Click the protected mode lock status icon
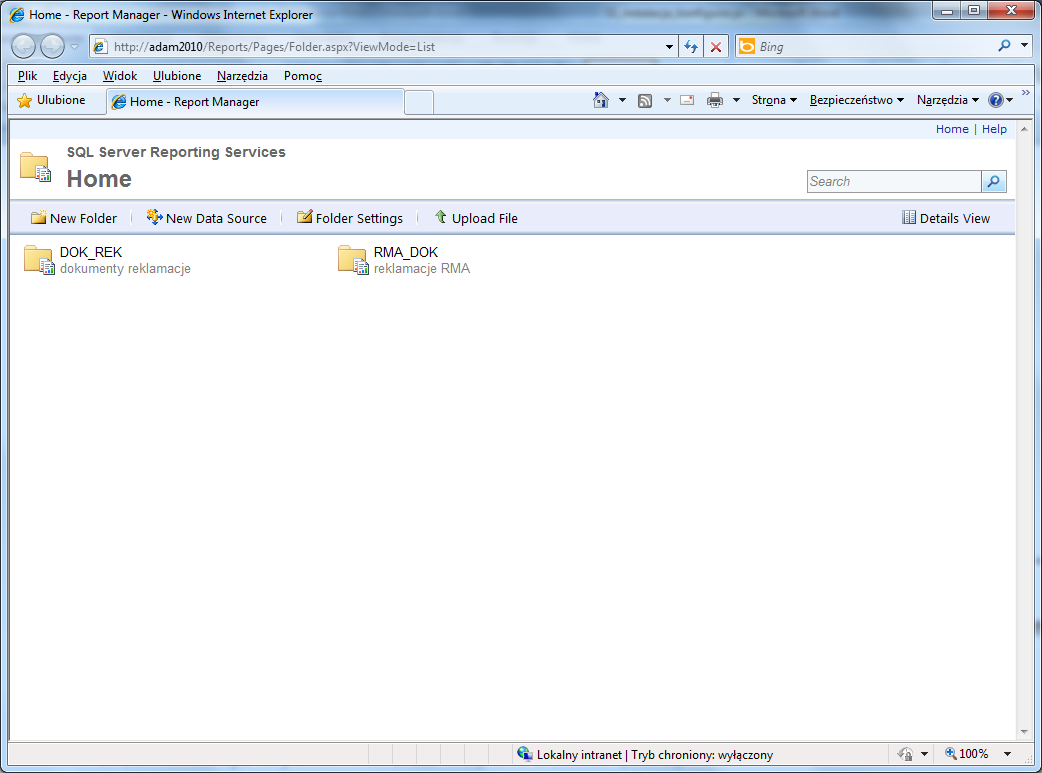1042x773 pixels. click(905, 754)
